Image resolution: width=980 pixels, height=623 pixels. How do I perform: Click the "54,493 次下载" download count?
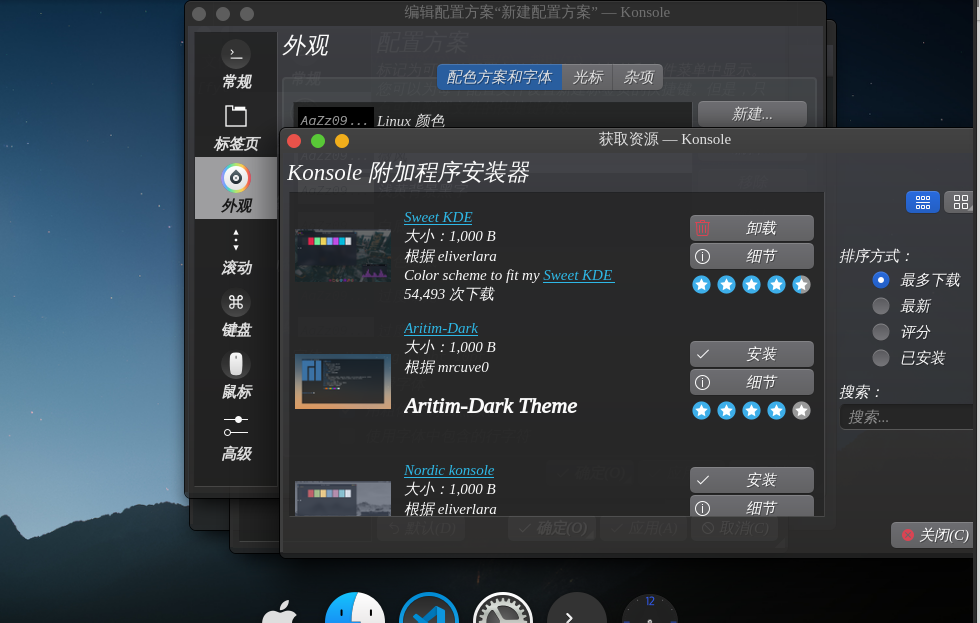pyautogui.click(x=449, y=294)
